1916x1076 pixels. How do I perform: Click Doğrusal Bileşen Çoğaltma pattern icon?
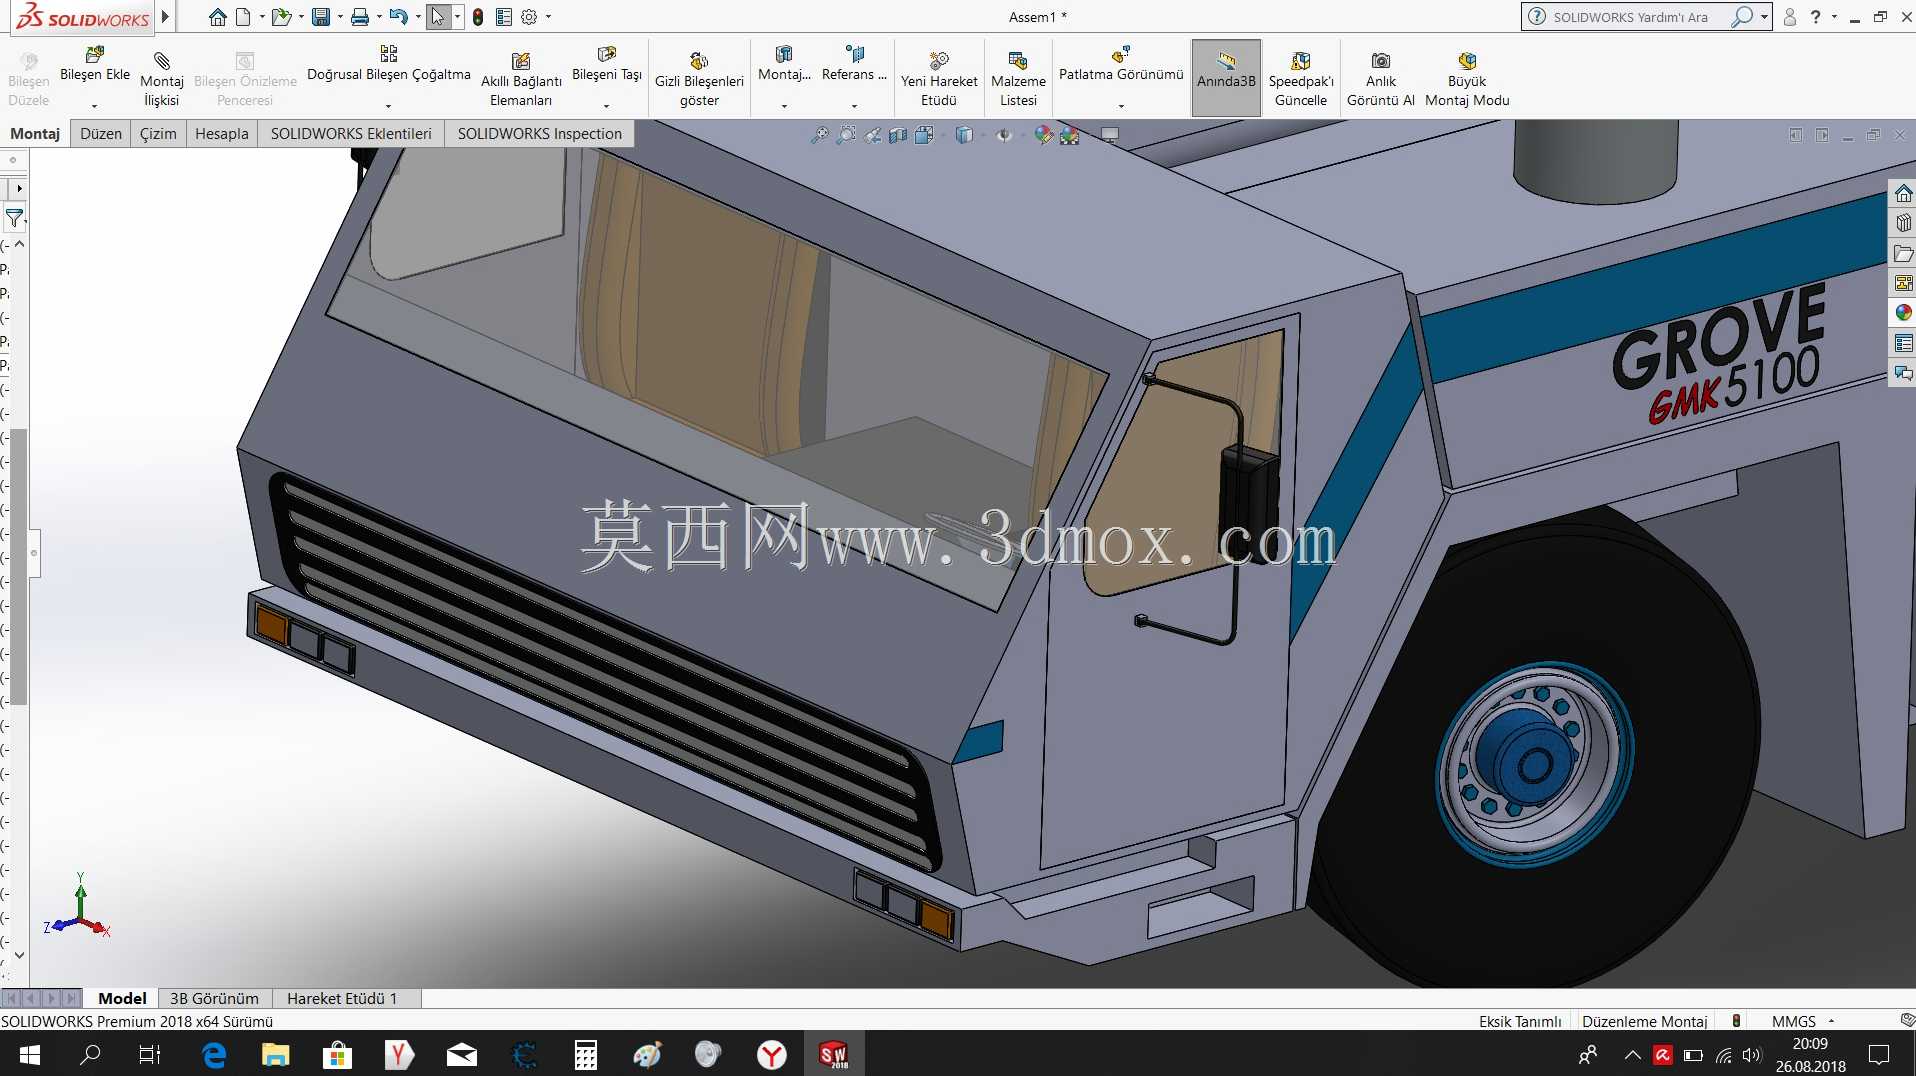[x=389, y=54]
